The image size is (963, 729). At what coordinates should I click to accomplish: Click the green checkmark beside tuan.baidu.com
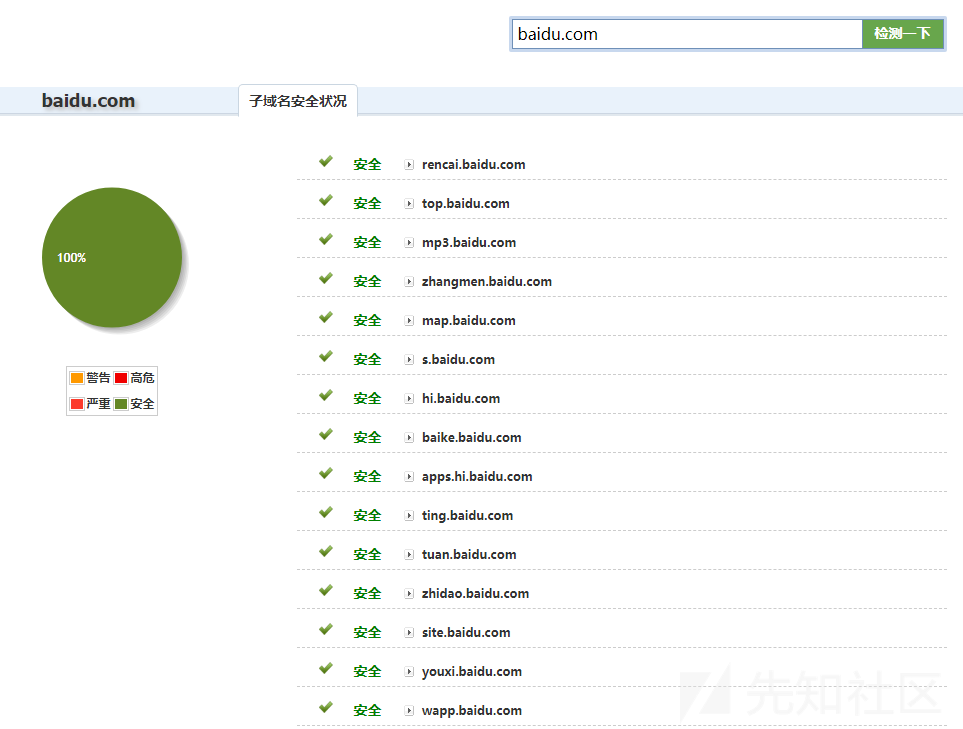326,551
